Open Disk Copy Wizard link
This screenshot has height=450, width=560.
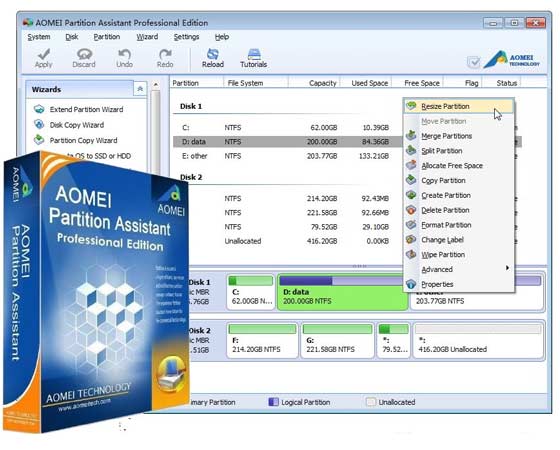click(x=77, y=125)
